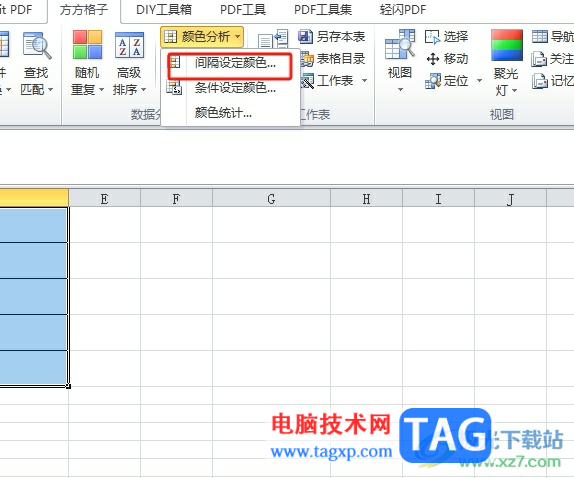Screen dimensions: 574x478
Task: Select column J header
Action: [510, 199]
